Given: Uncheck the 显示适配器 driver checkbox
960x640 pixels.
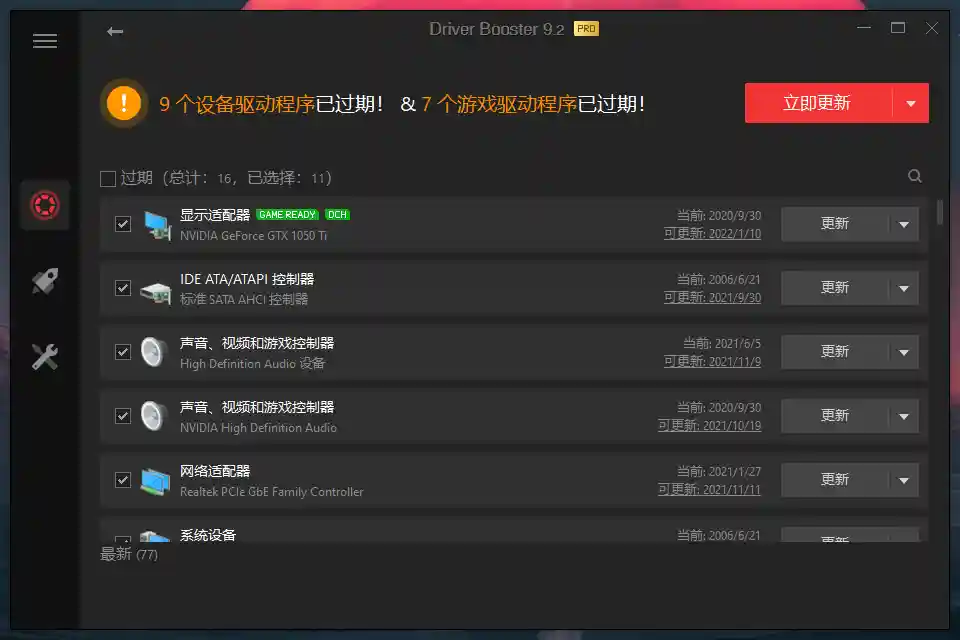Looking at the screenshot, I should tap(122, 224).
